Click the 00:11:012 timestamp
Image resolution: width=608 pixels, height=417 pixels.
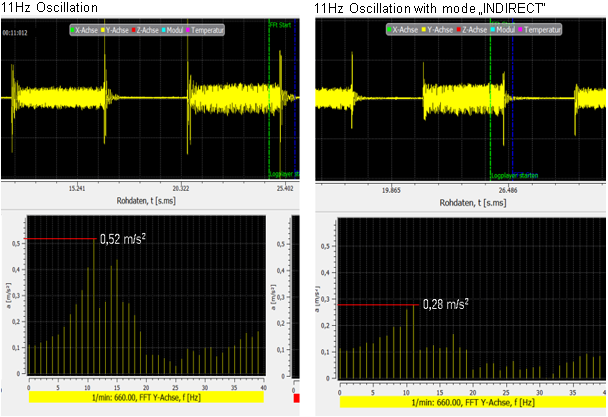(15, 33)
